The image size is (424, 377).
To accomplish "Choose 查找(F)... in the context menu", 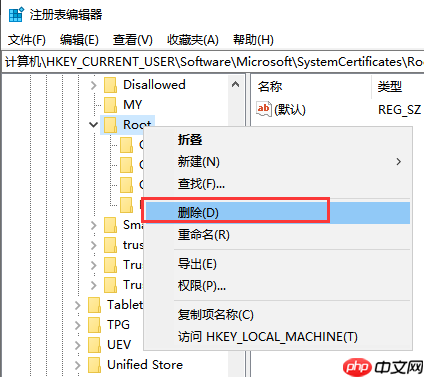I will click(278, 184).
